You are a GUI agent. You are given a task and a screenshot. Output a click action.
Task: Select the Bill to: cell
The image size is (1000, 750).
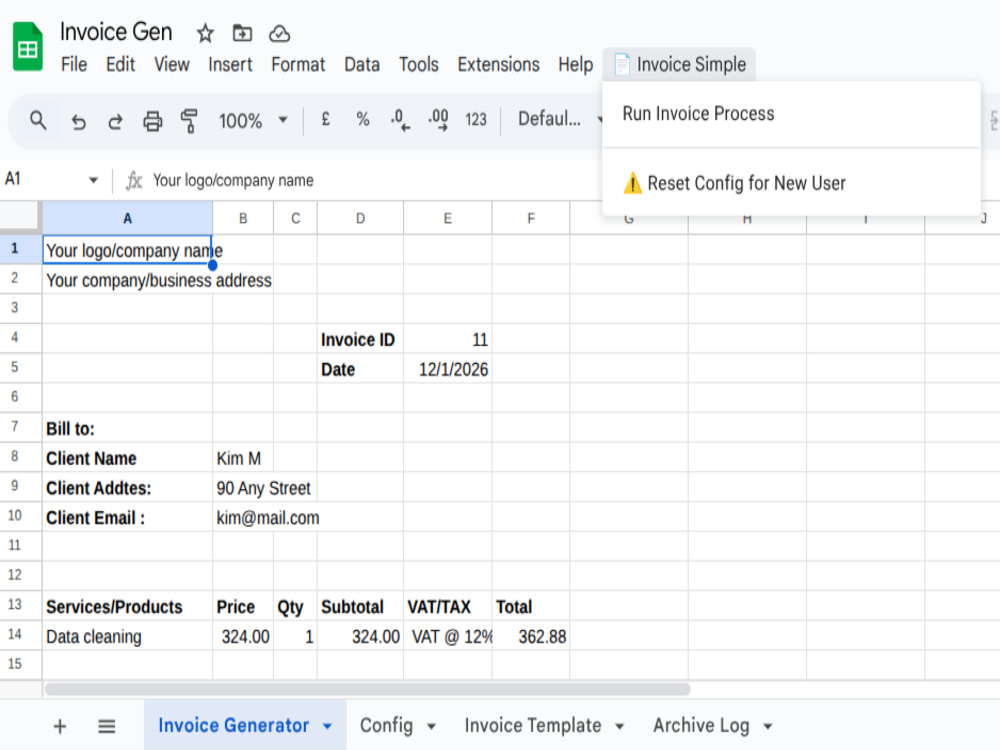[x=128, y=429]
